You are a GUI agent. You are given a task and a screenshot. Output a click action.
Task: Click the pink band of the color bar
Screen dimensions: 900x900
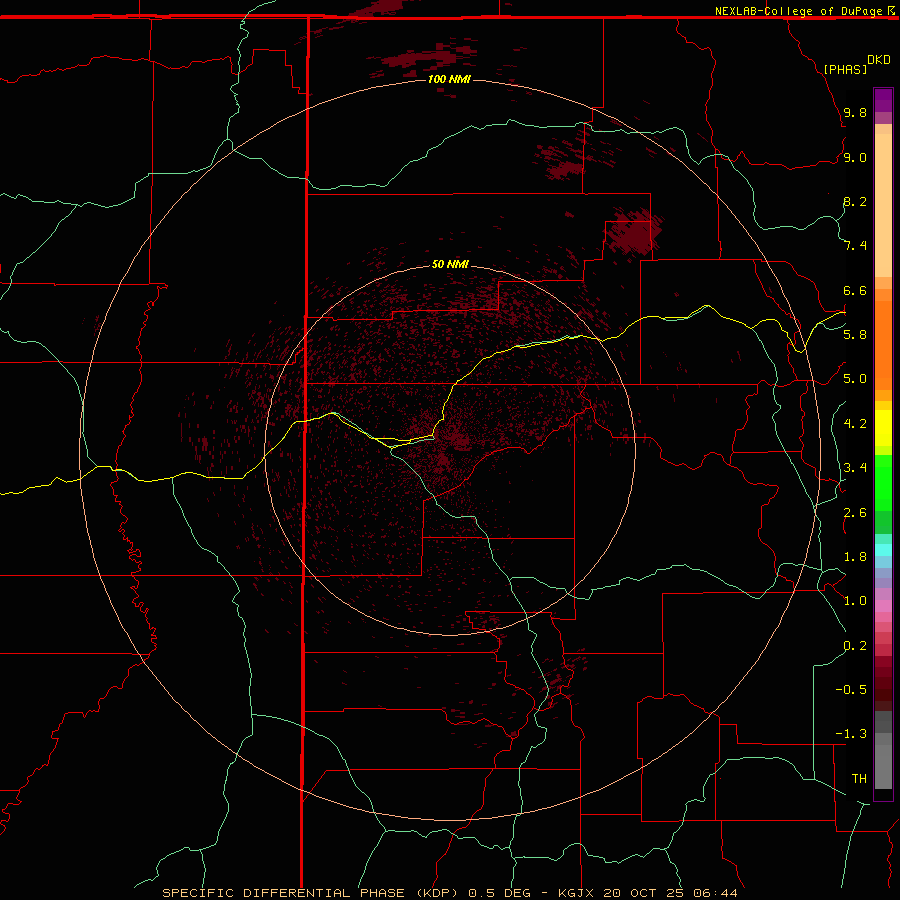pyautogui.click(x=883, y=606)
